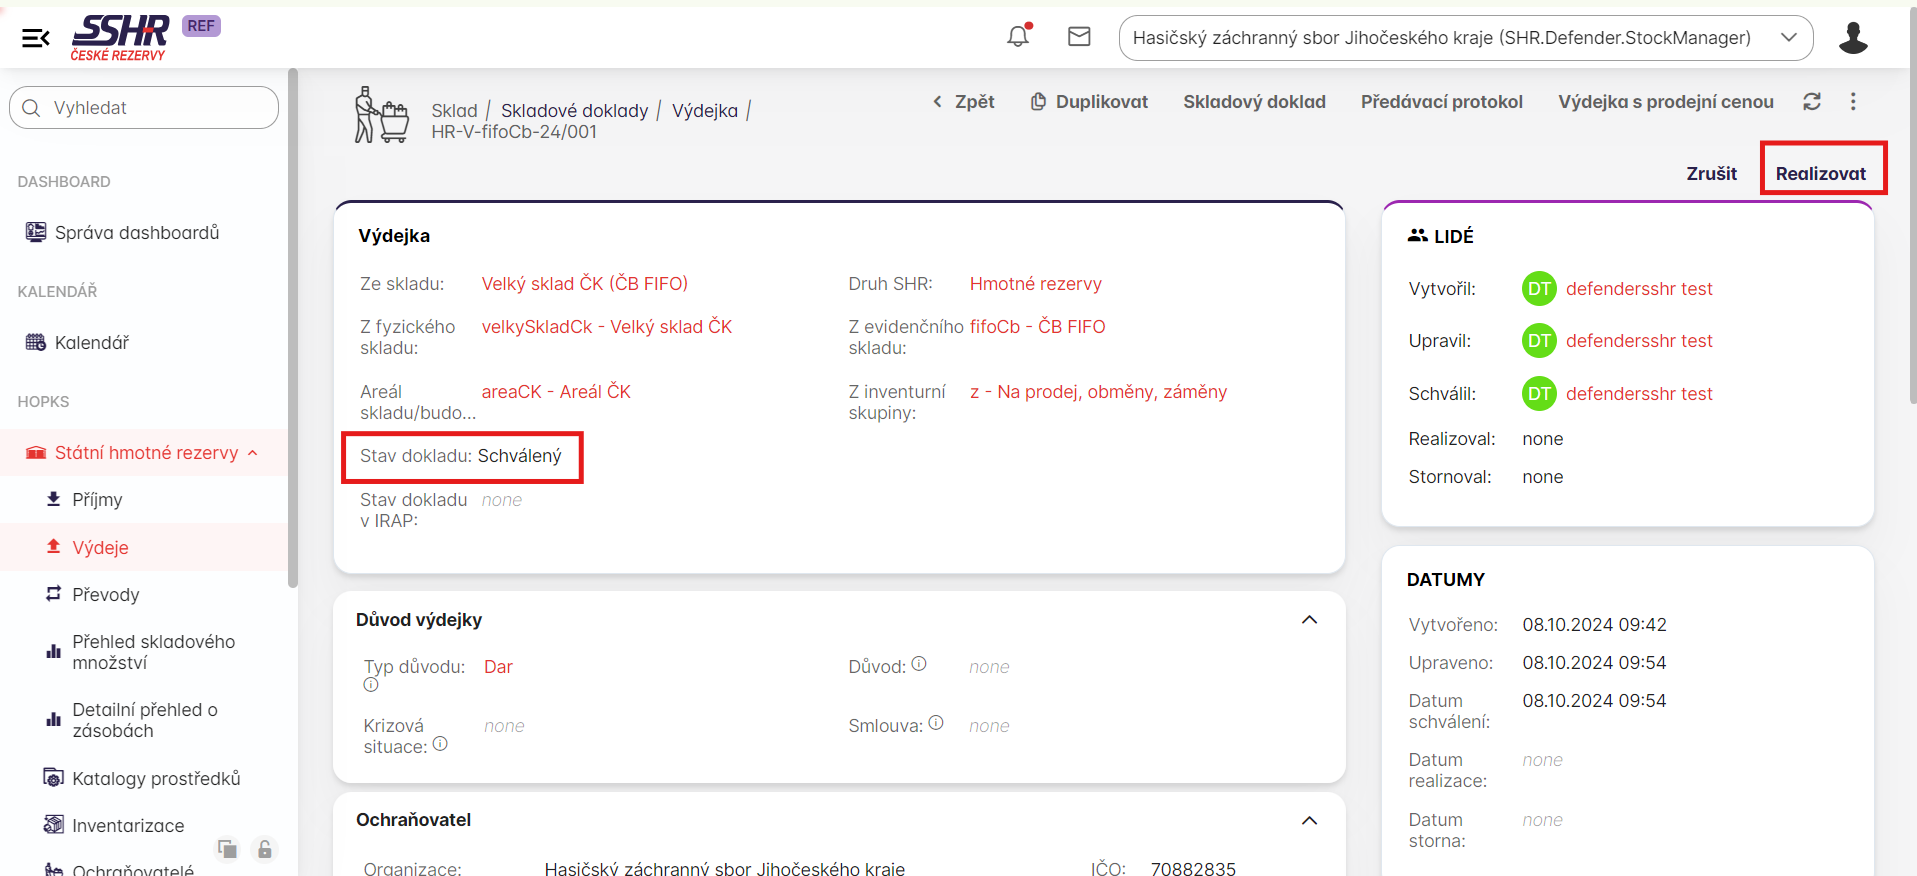The width and height of the screenshot is (1917, 876).
Task: Collapse the sidebar with the hamburger icon
Action: pos(36,38)
